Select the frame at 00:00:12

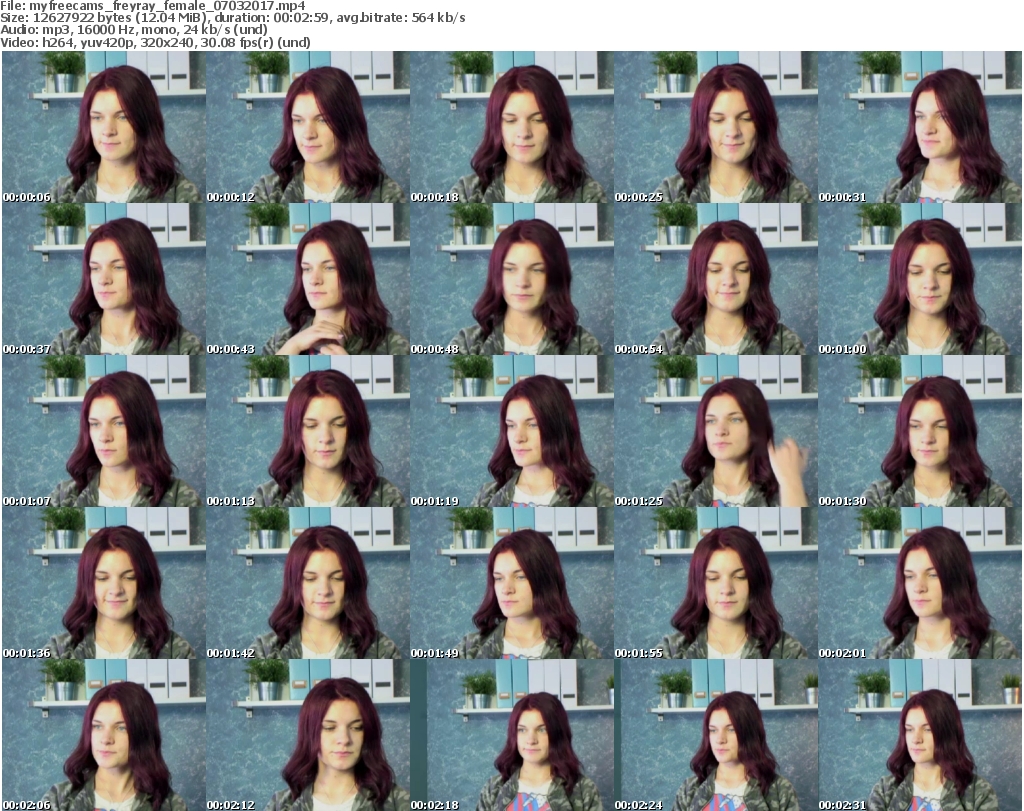pos(308,127)
